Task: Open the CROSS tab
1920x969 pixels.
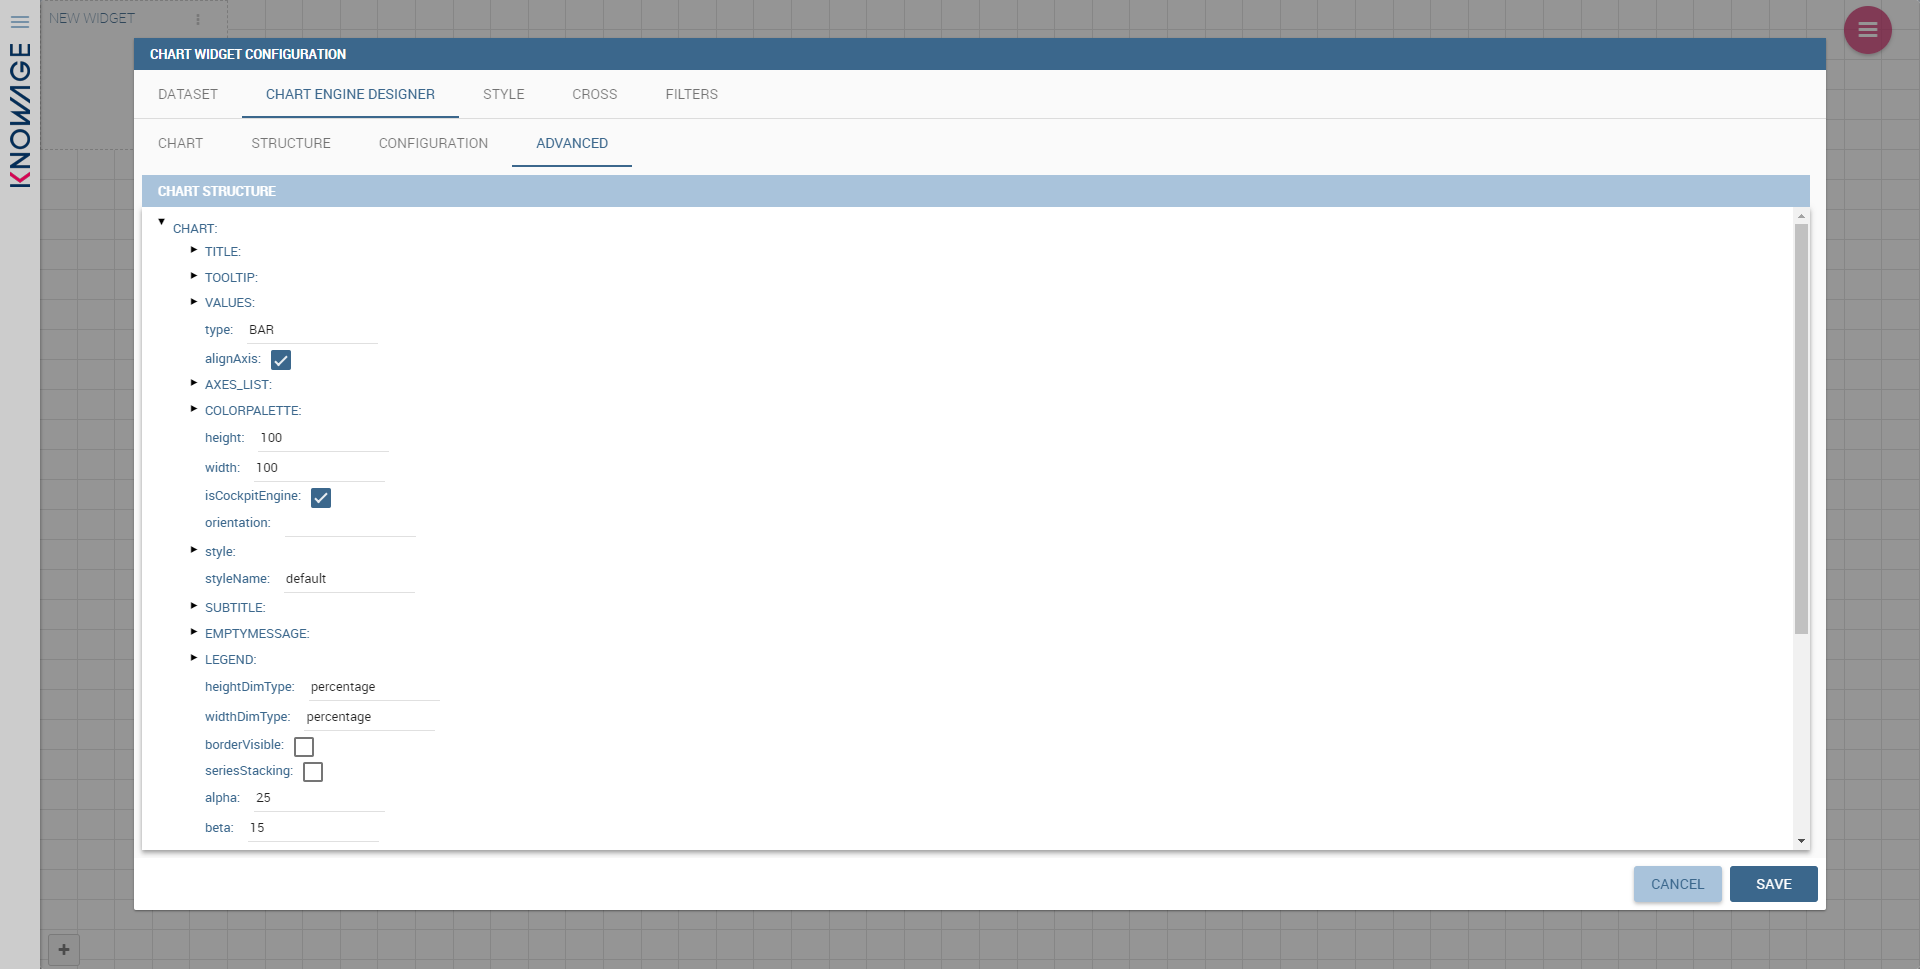Action: pos(595,94)
